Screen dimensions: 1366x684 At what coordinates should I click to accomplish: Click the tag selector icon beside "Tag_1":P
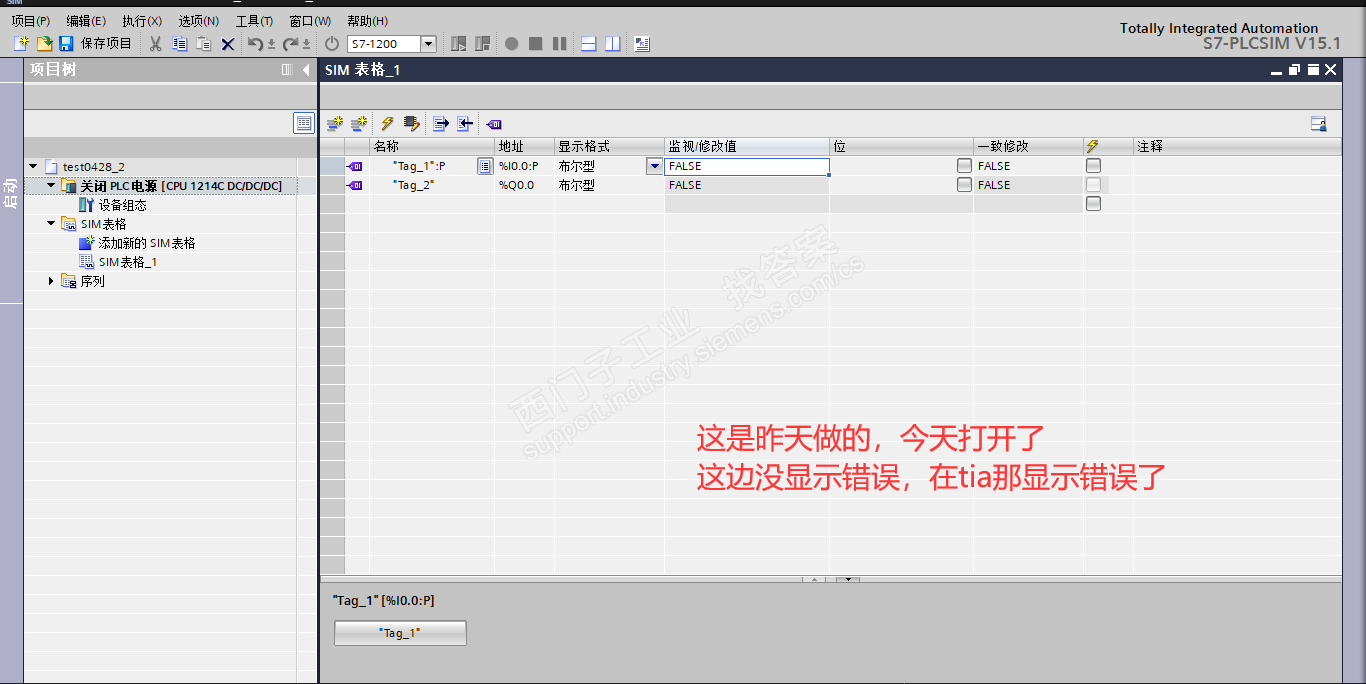click(x=485, y=166)
